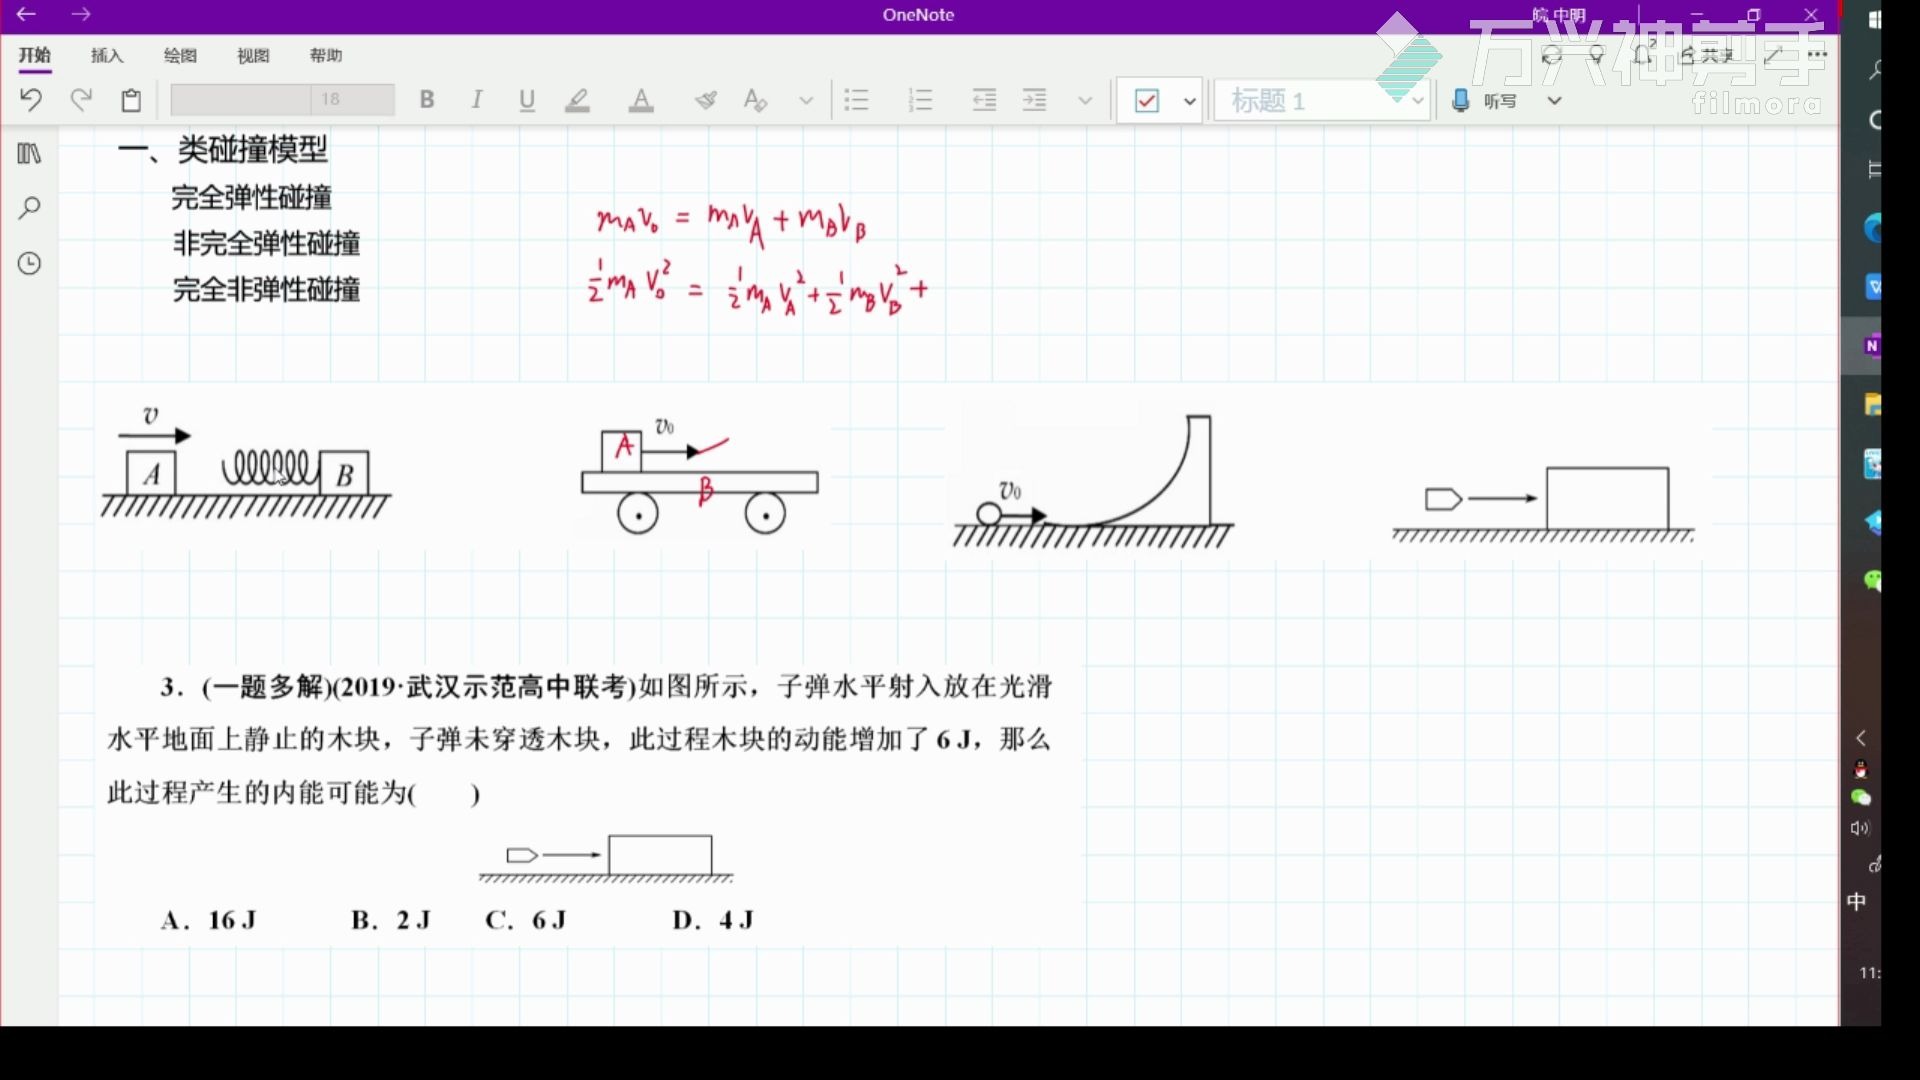Expand the 听写 dictation options arrow
1920x1080 pixels.
point(1554,101)
